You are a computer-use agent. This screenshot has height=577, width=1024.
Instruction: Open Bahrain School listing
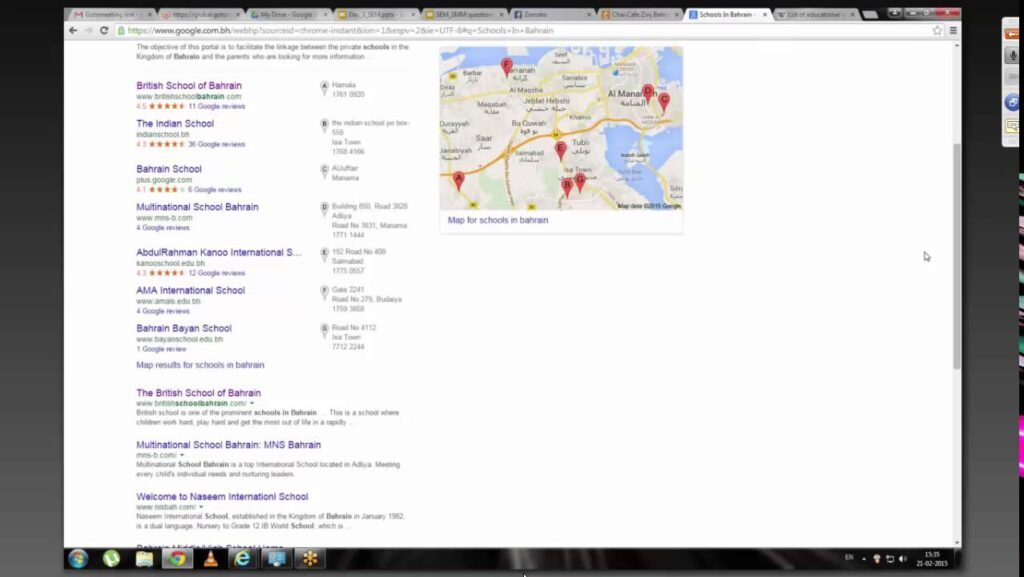click(168, 169)
